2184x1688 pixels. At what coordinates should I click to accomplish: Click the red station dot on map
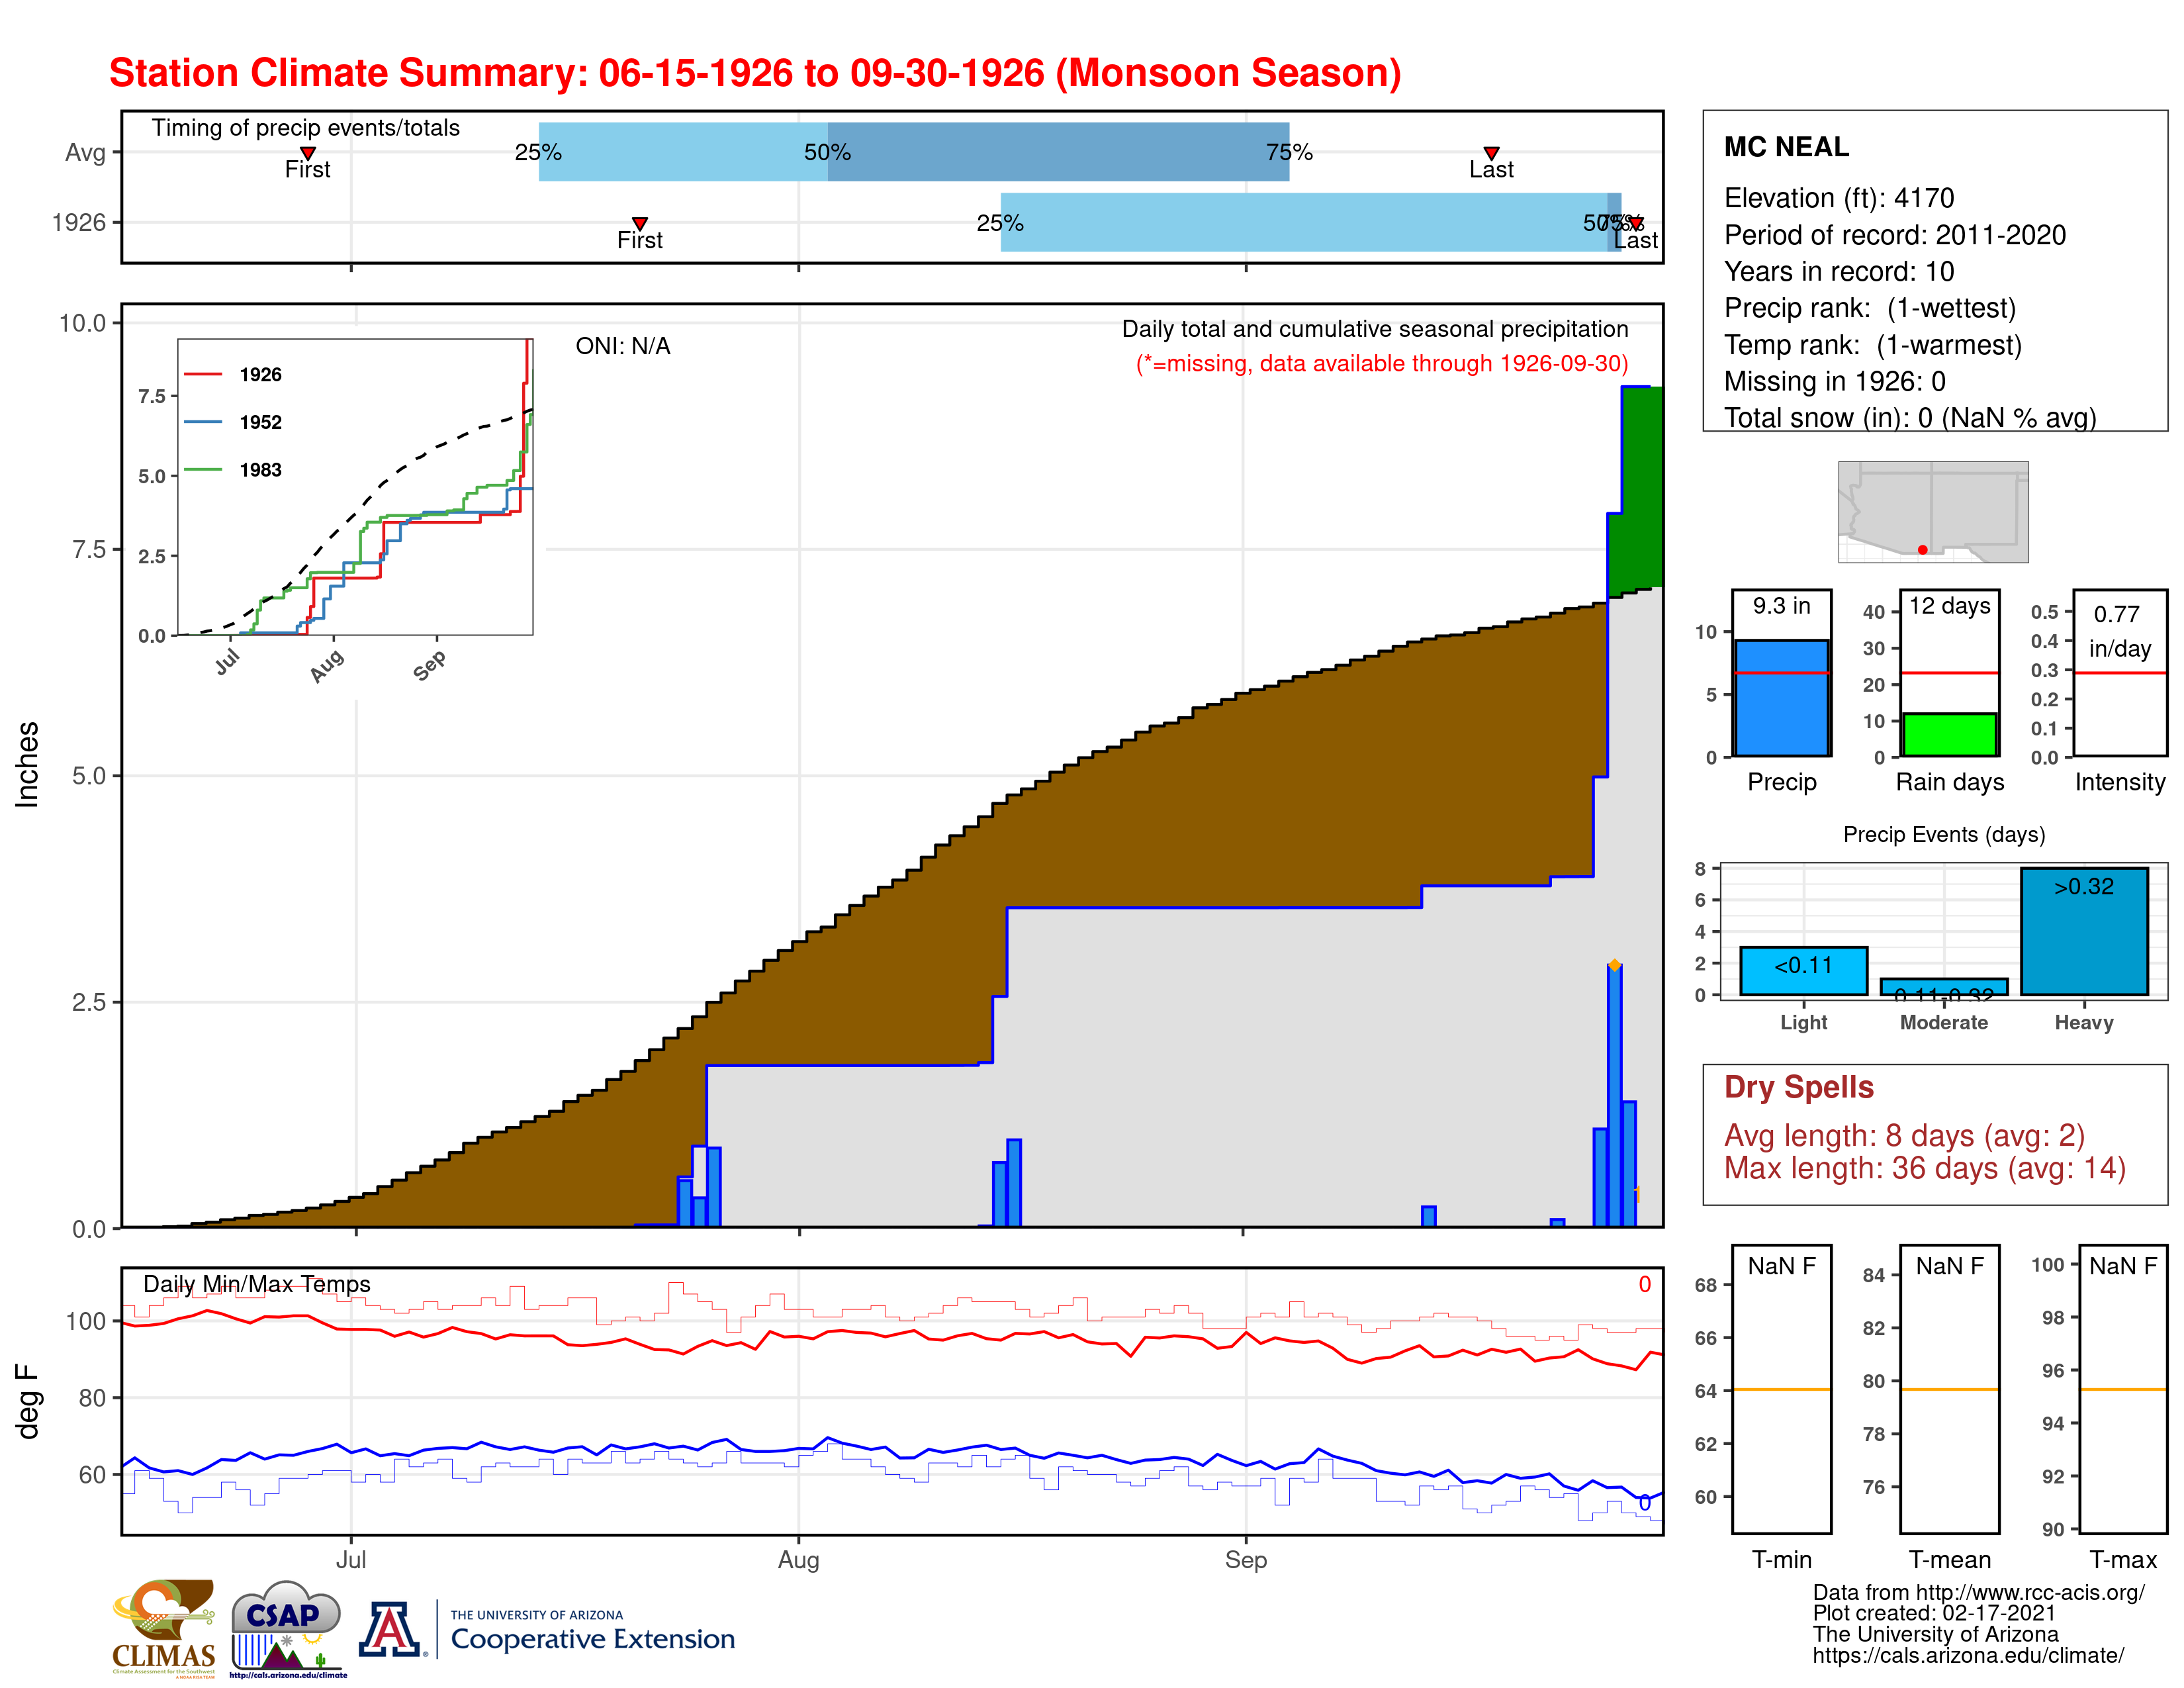[1922, 550]
